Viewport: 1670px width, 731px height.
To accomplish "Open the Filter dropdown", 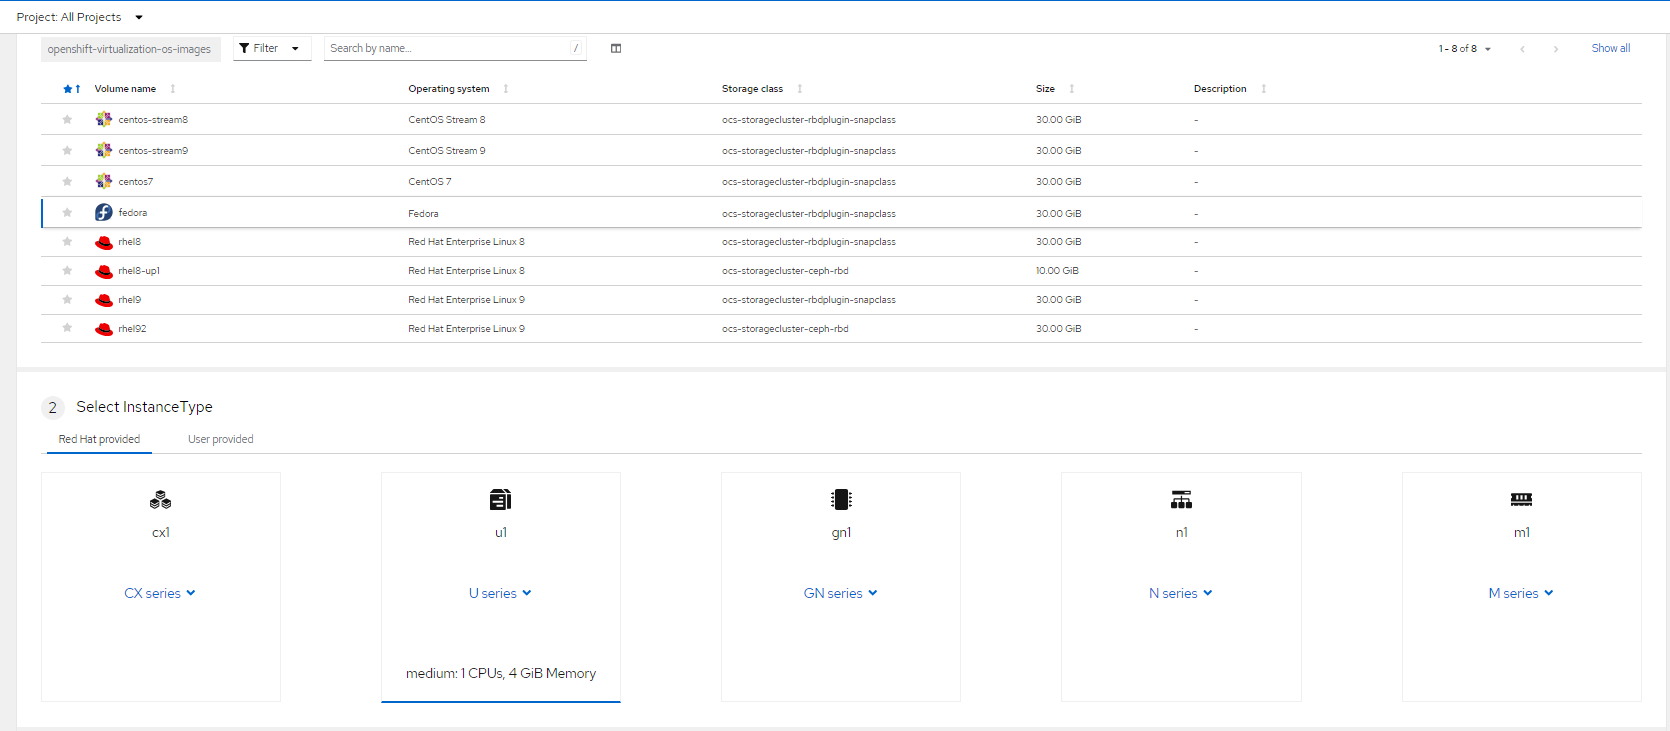I will pyautogui.click(x=271, y=48).
